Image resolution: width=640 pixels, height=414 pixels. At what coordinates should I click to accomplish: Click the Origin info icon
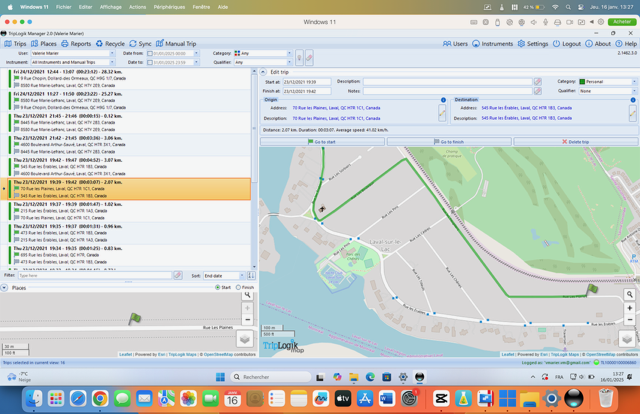pyautogui.click(x=443, y=100)
